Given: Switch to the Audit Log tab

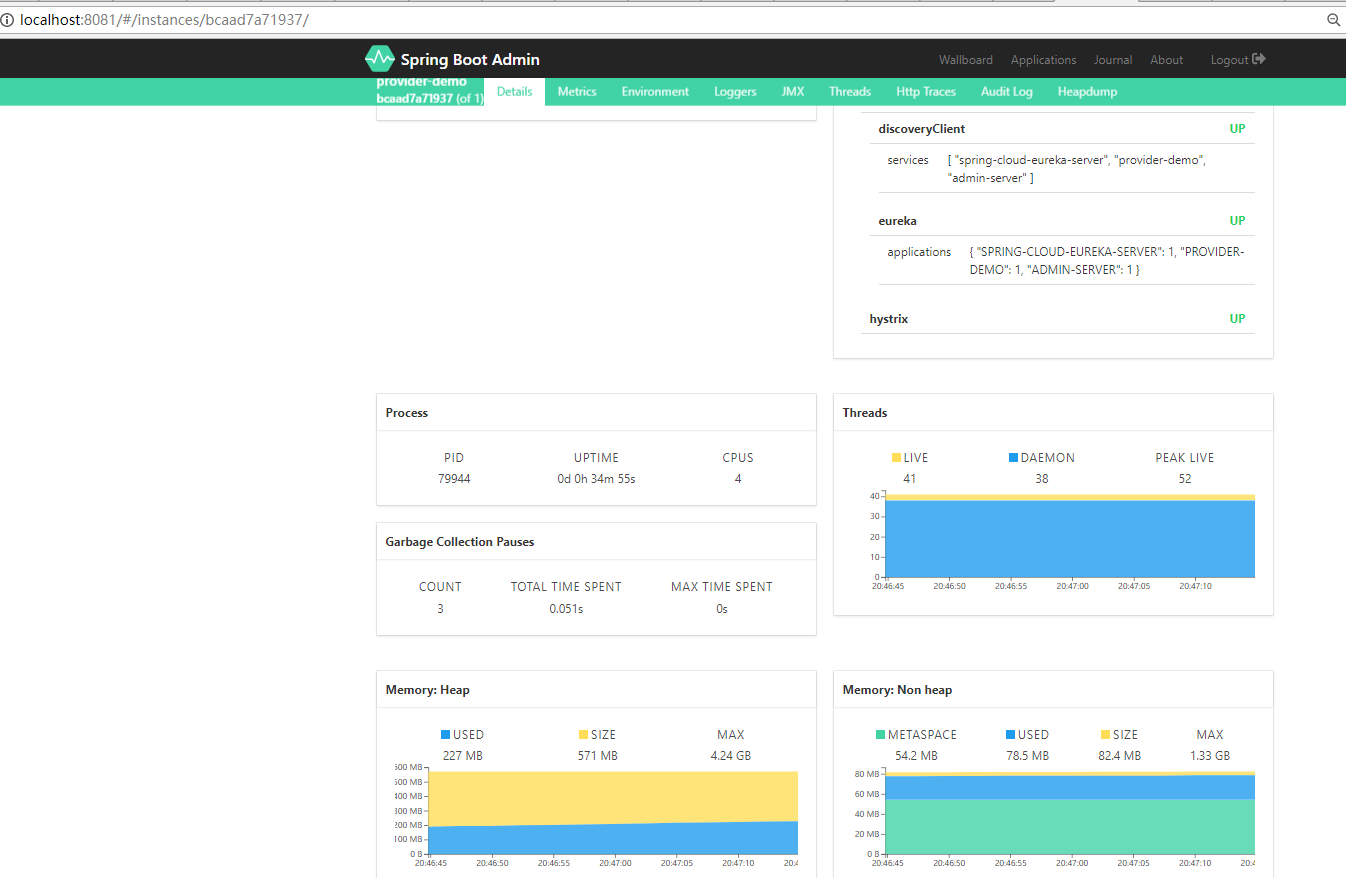Looking at the screenshot, I should 1007,91.
